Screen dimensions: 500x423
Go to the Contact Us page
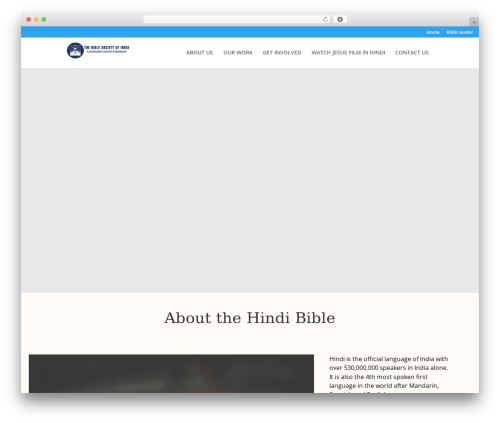point(412,53)
